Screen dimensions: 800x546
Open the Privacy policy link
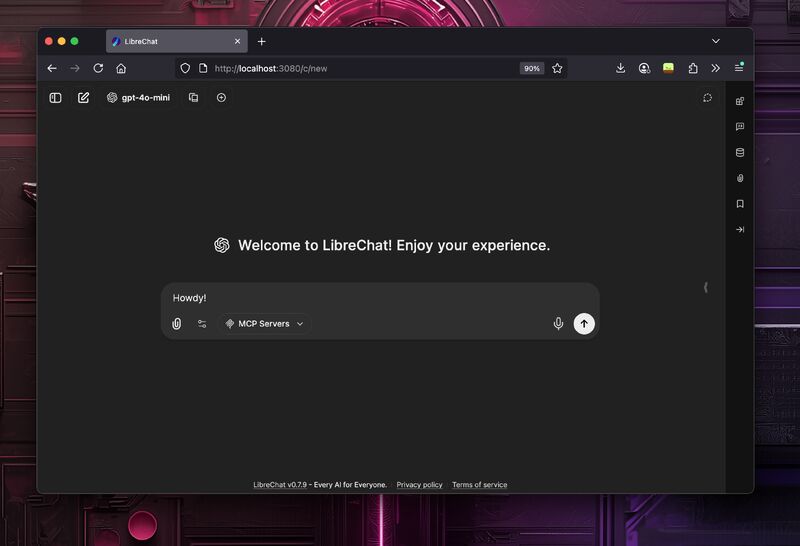pyautogui.click(x=419, y=485)
